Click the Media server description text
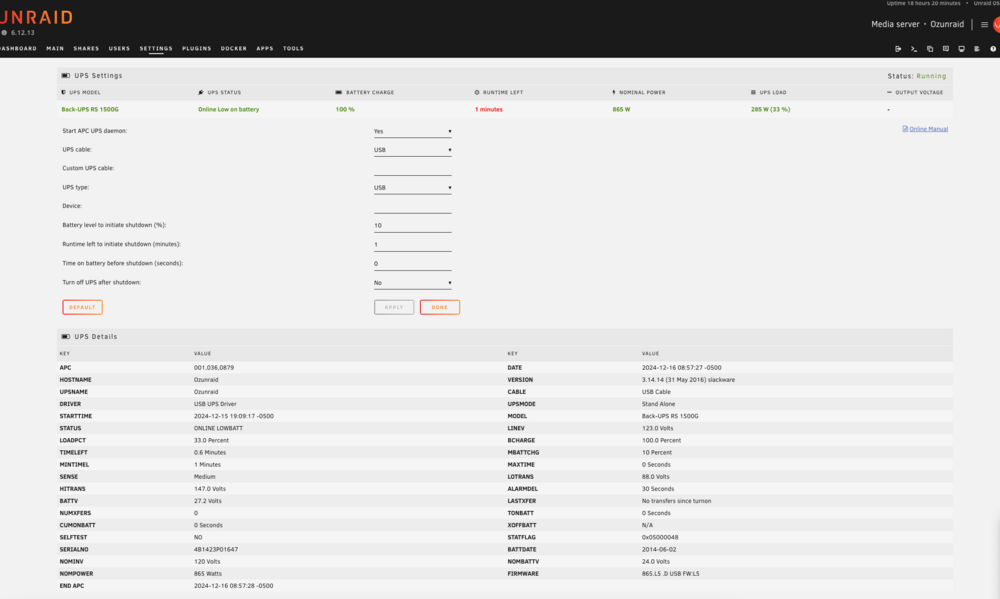 (x=895, y=24)
